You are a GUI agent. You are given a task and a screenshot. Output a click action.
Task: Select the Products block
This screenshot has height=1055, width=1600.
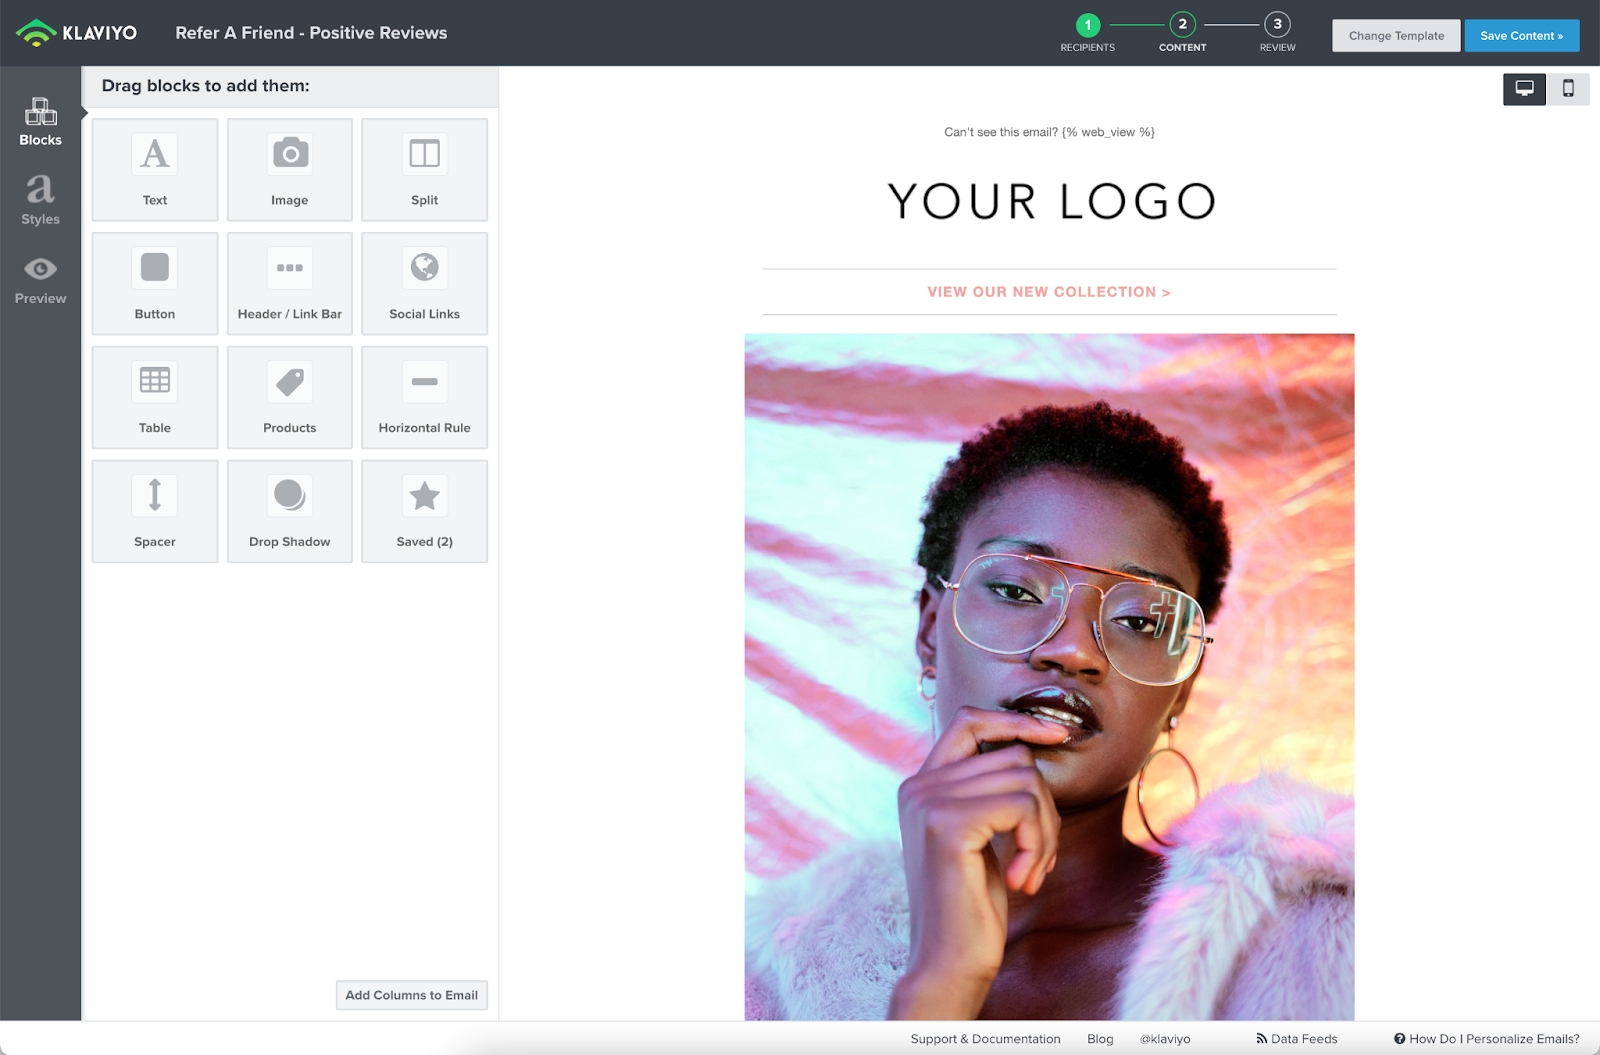coord(290,398)
